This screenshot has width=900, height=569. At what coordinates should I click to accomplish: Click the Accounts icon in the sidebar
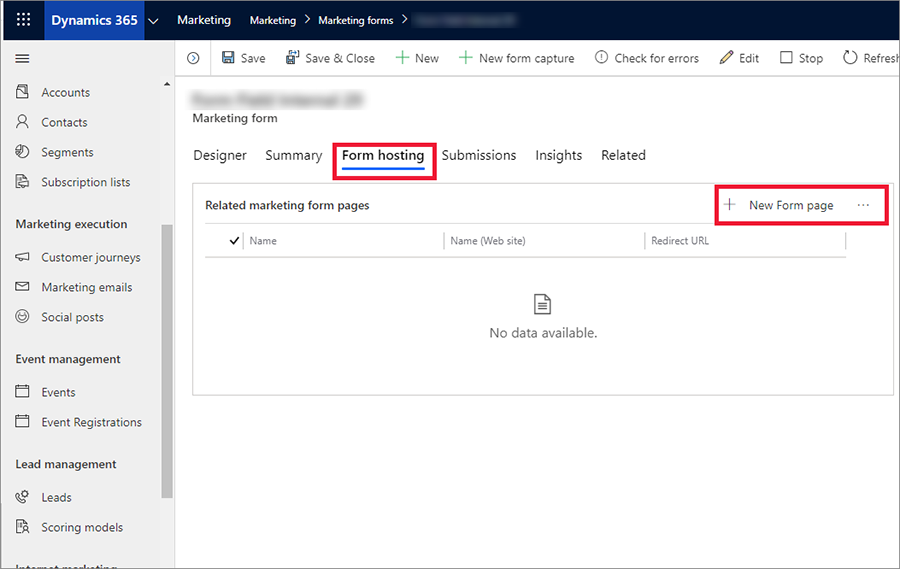coord(22,92)
